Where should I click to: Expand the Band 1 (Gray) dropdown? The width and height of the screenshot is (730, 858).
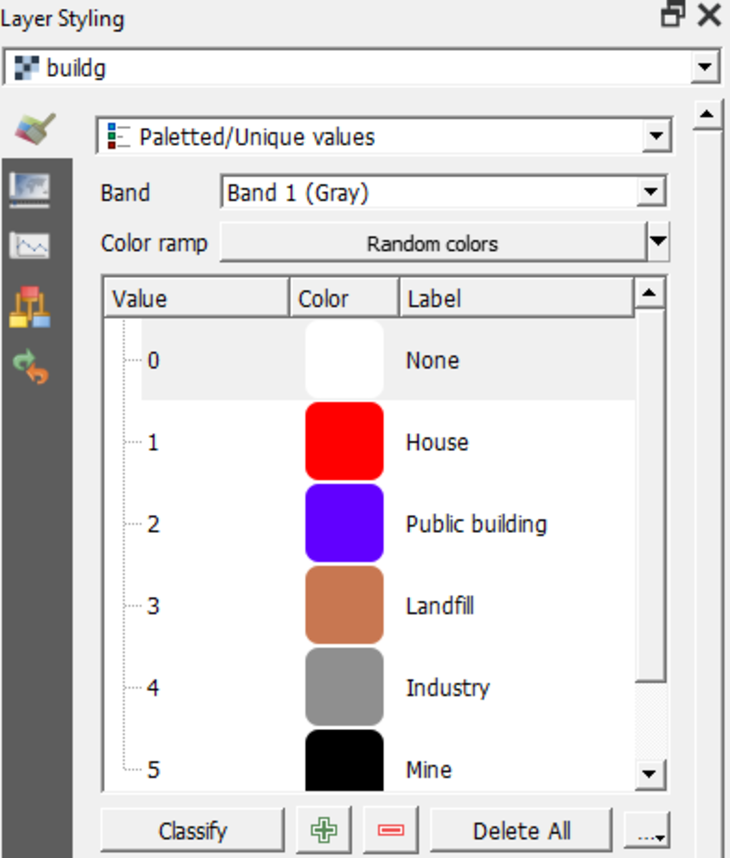pyautogui.click(x=651, y=192)
